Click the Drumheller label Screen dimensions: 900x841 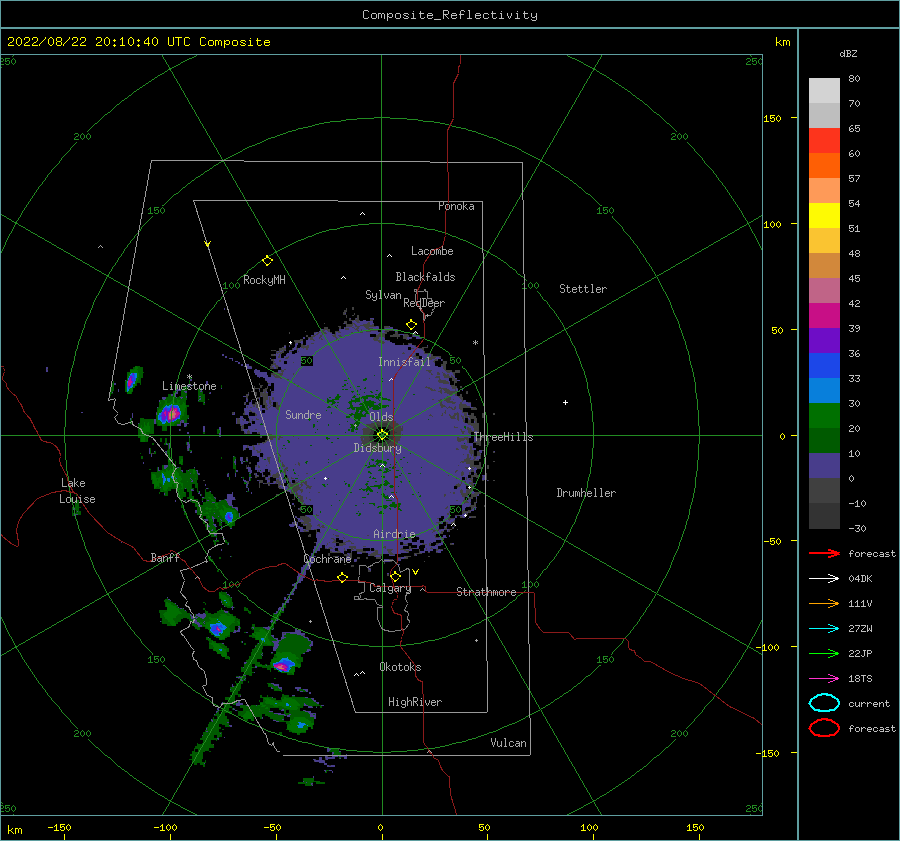[586, 493]
